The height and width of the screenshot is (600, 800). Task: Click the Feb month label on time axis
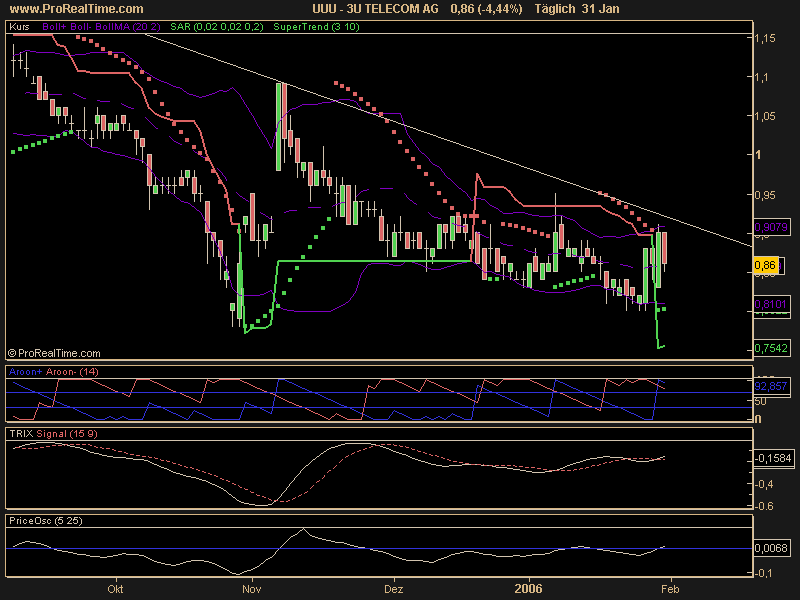tap(670, 589)
